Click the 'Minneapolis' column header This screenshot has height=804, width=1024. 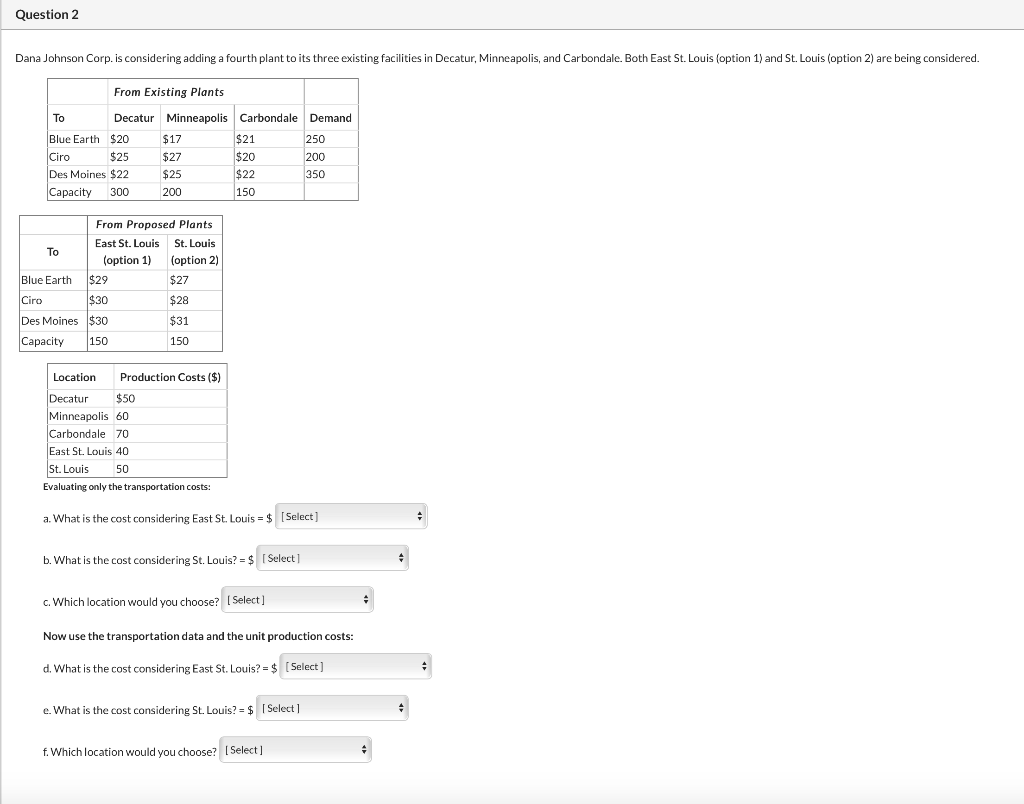click(x=197, y=118)
